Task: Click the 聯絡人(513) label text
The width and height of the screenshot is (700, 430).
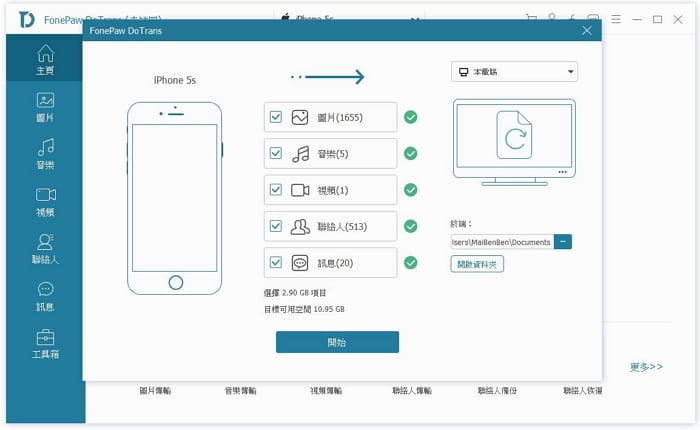Action: point(342,227)
